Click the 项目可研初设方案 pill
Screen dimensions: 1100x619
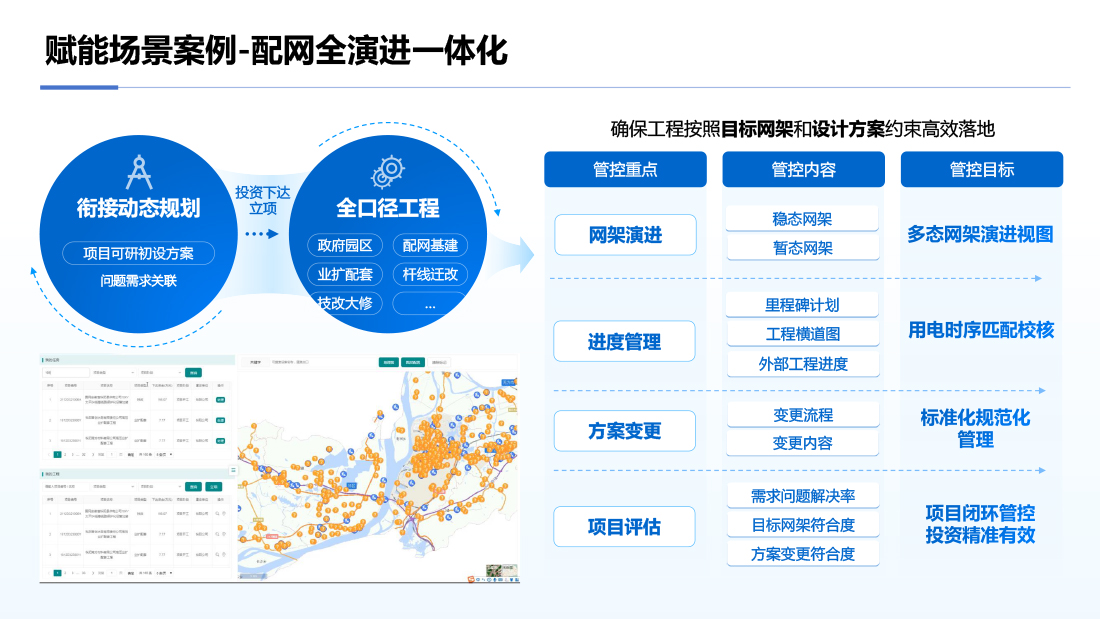(x=138, y=253)
